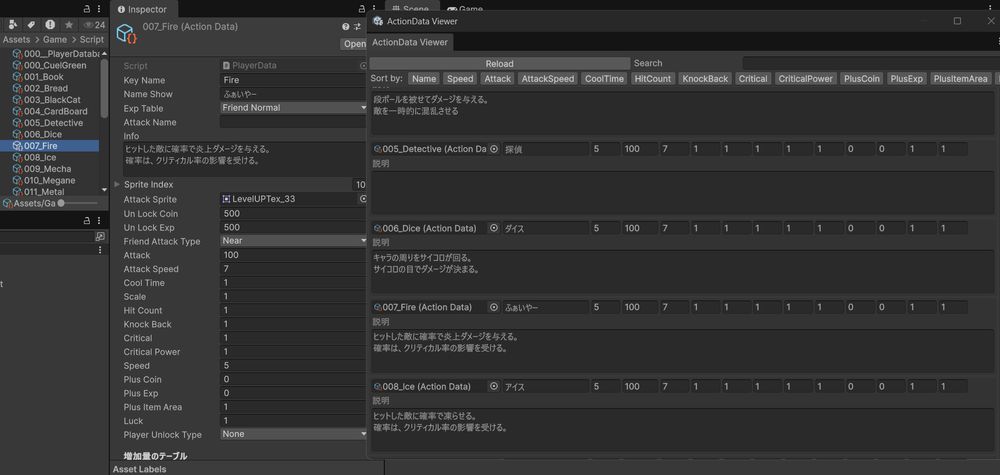Screen dimensions: 1000x475
Task: Click the Project list scroll down arrow
Action: pyautogui.click(x=104, y=190)
